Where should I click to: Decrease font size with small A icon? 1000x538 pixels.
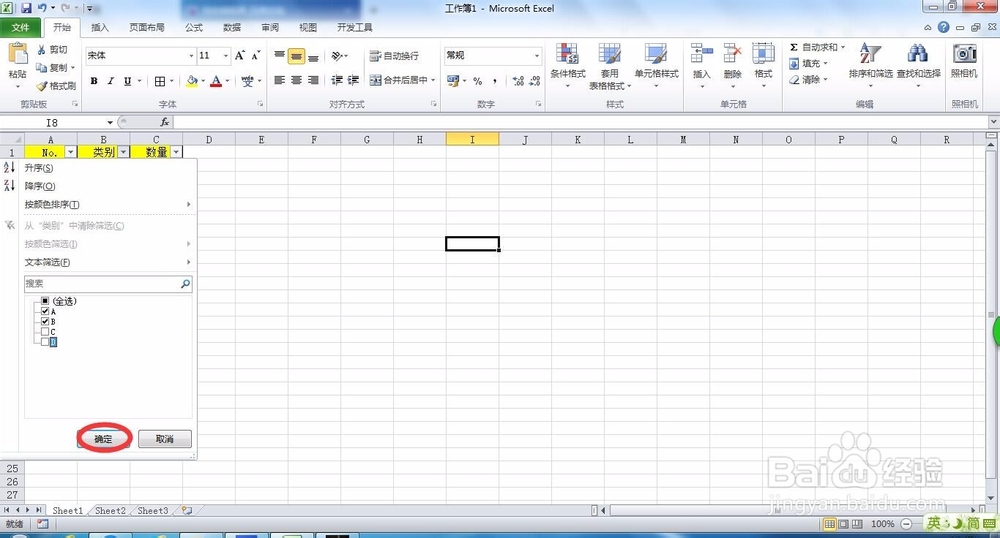point(255,55)
